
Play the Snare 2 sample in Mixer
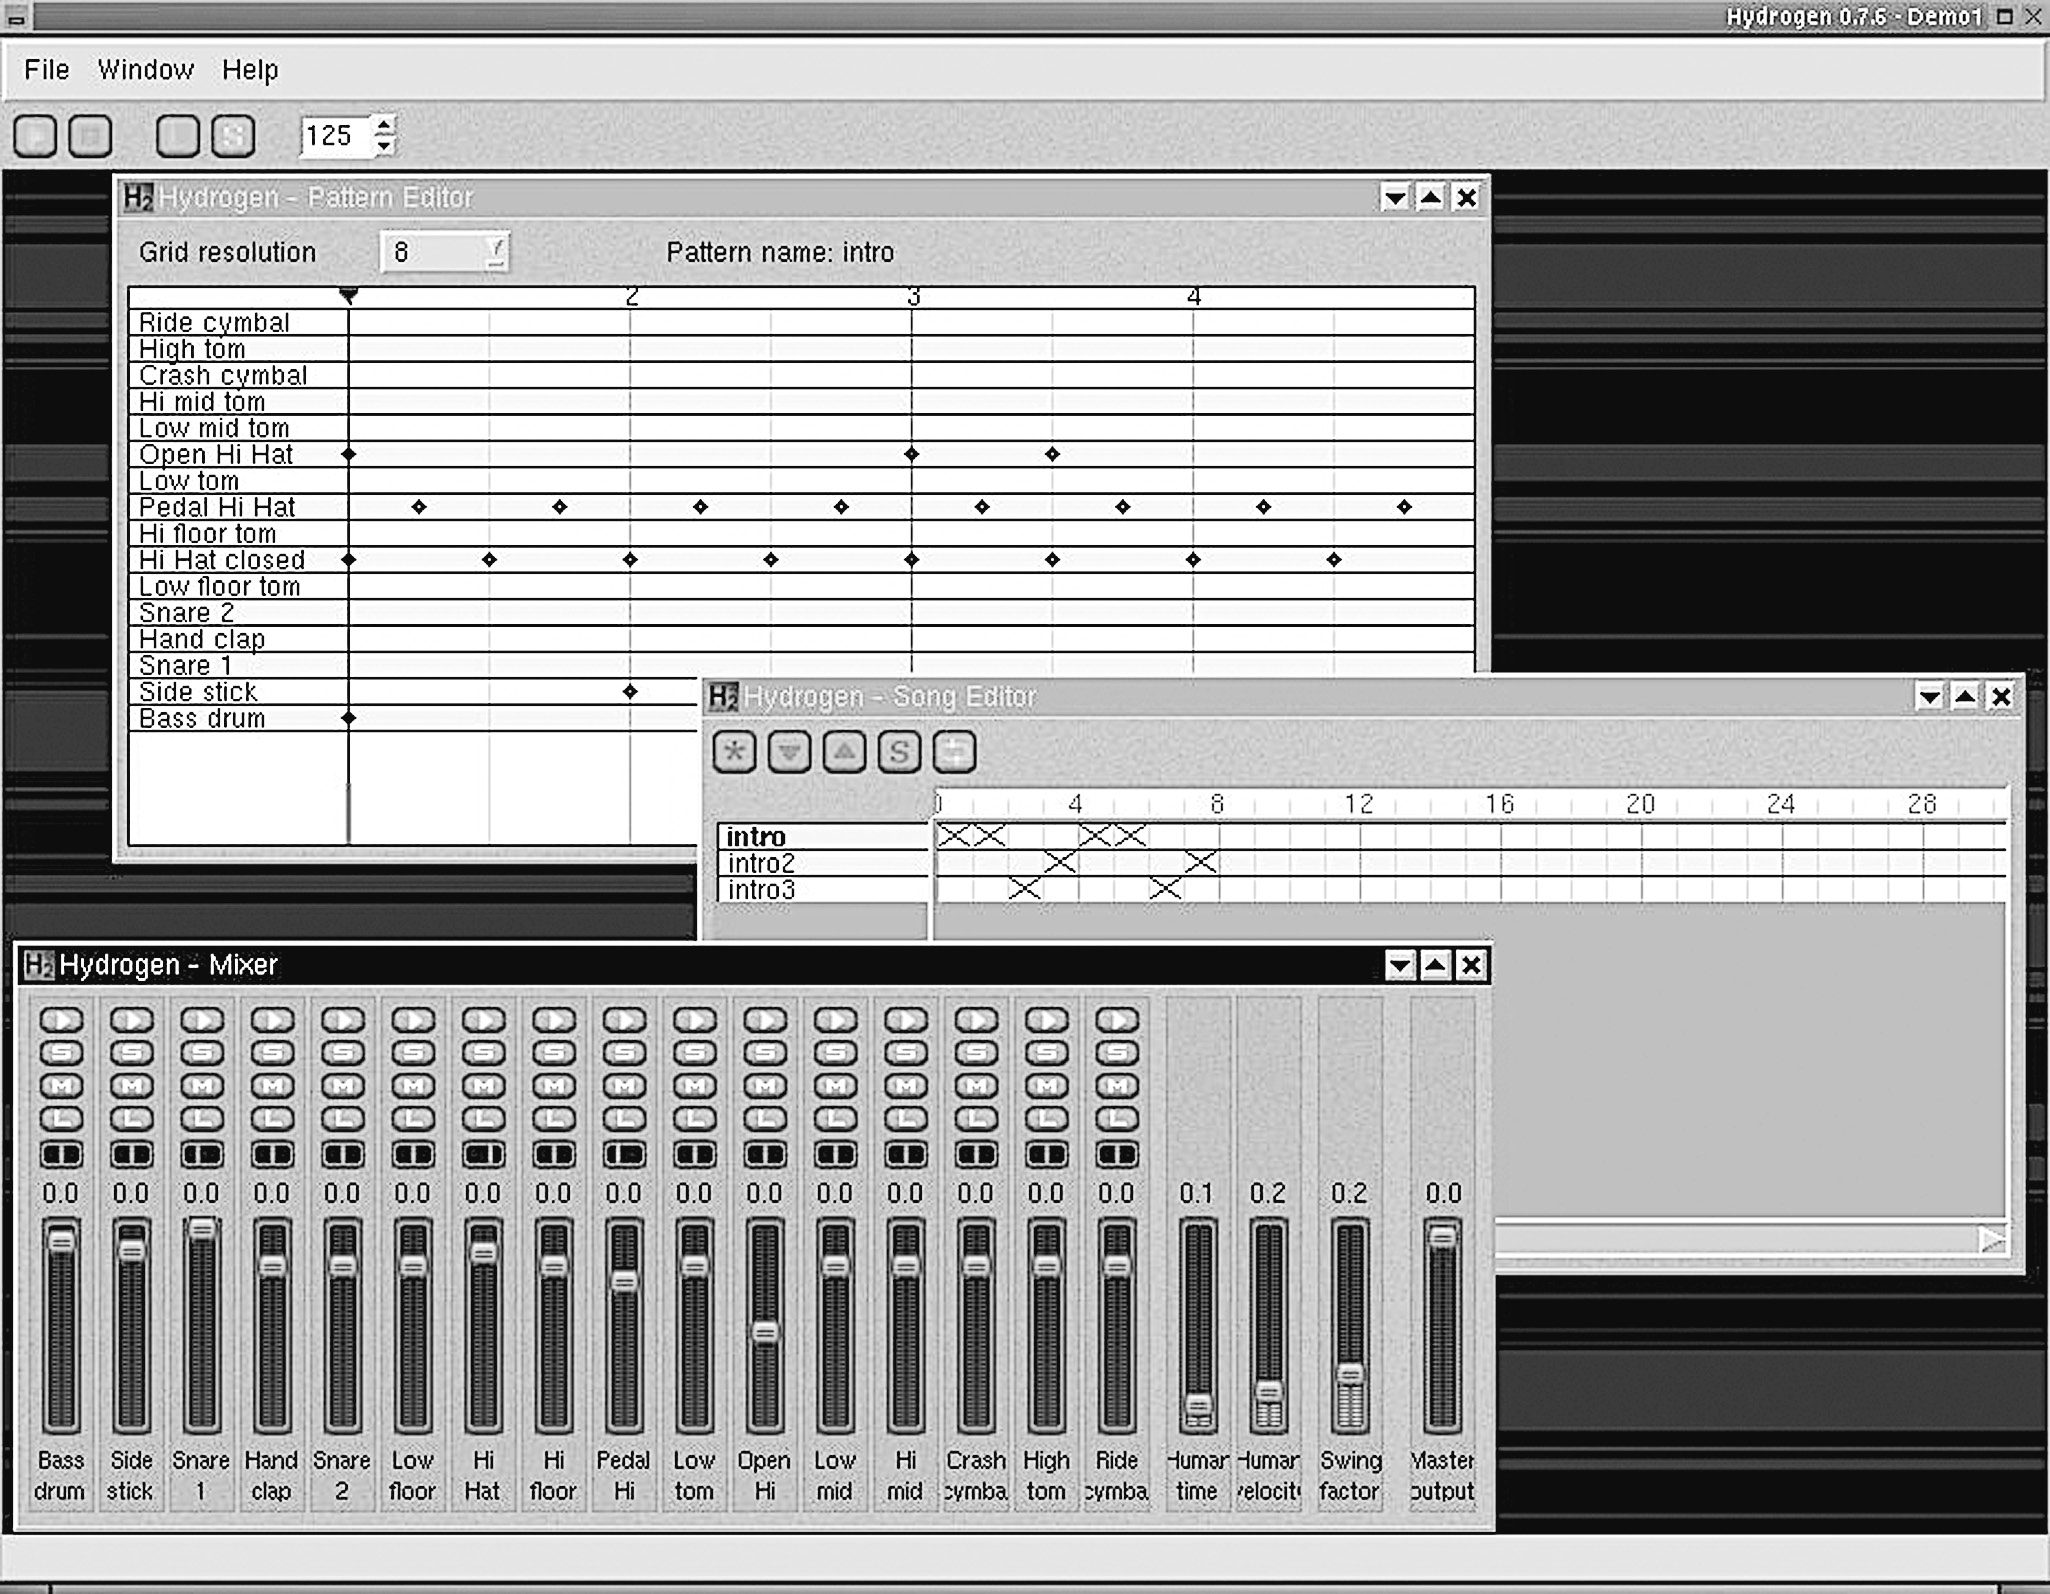[342, 1020]
